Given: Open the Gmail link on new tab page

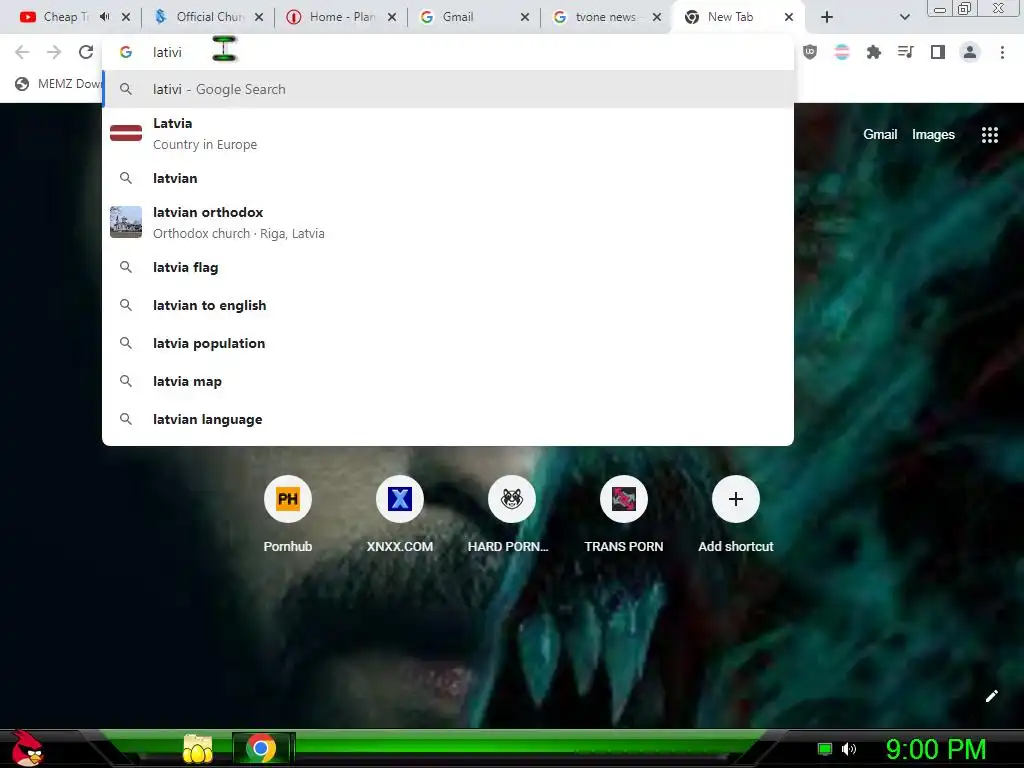Looking at the screenshot, I should tap(880, 135).
